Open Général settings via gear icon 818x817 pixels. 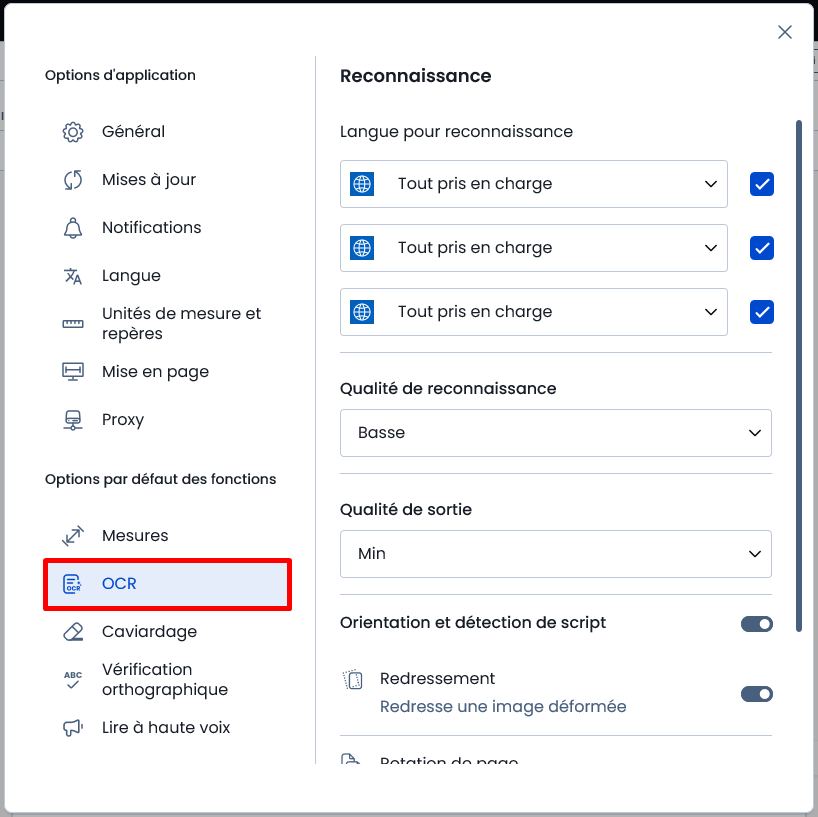pos(73,132)
